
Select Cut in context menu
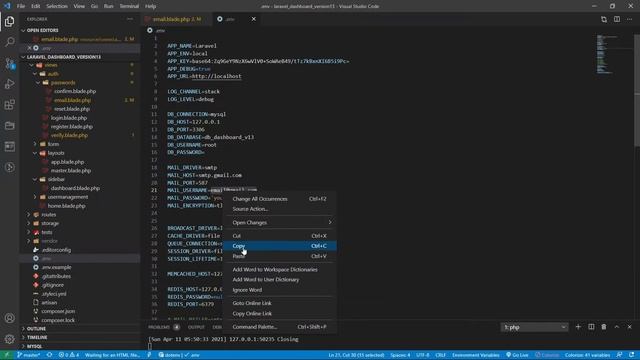280,236
